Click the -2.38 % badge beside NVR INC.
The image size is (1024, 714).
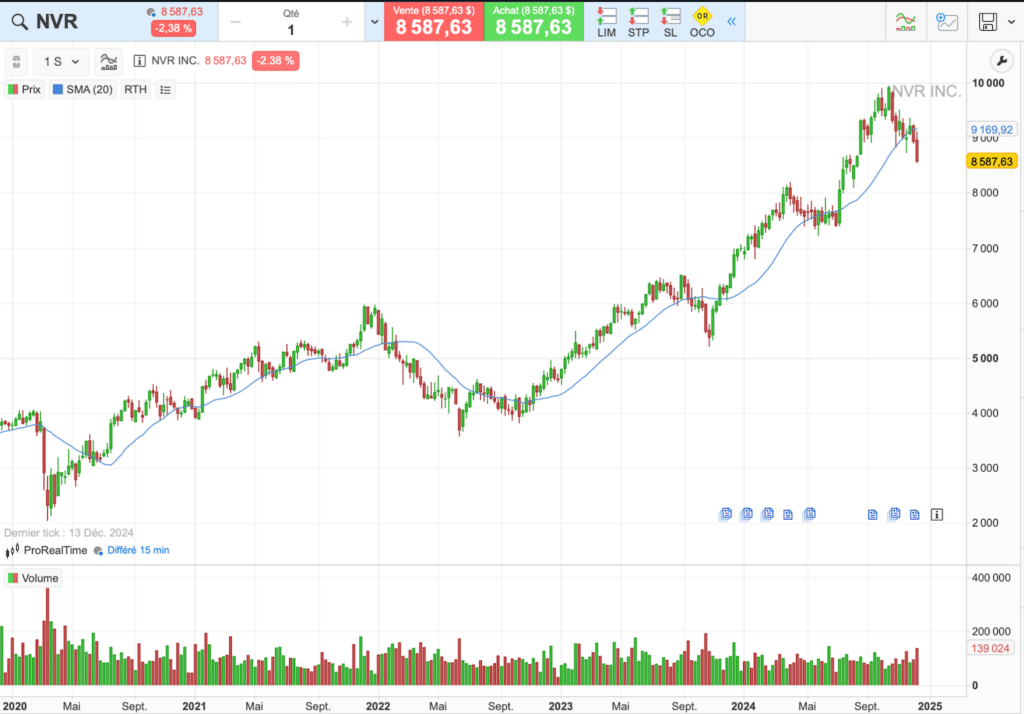tap(276, 61)
